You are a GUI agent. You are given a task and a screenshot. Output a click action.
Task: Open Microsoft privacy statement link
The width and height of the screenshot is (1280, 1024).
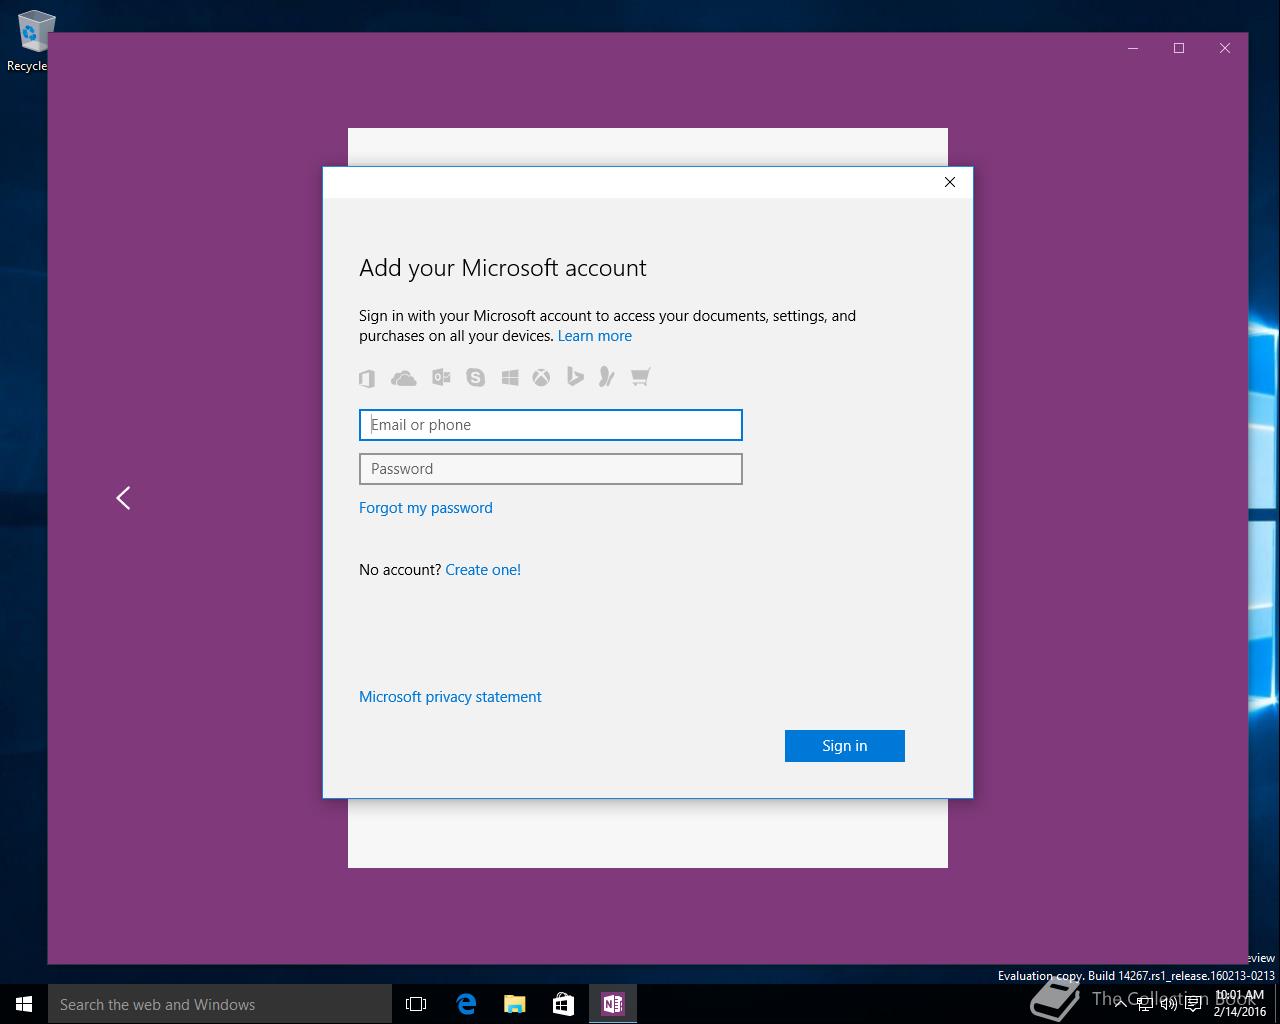tap(450, 697)
